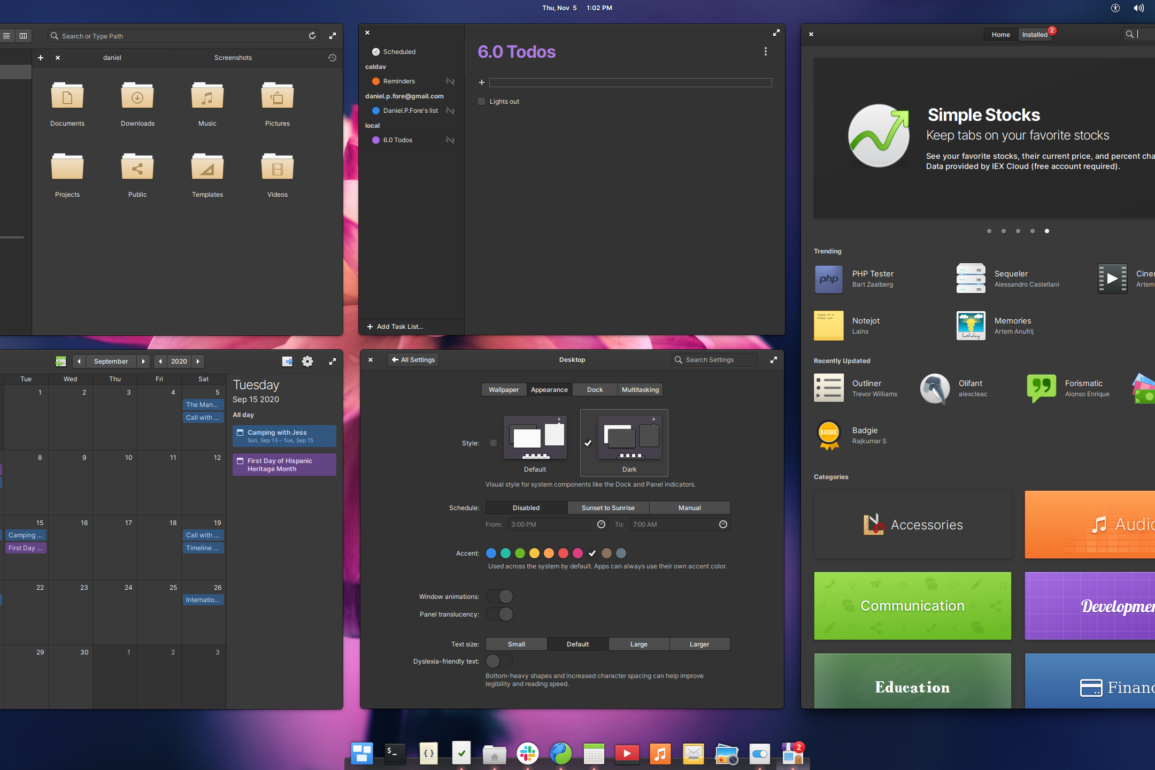Switch to the Wallpaper tab
1155x770 pixels.
pyautogui.click(x=503, y=390)
